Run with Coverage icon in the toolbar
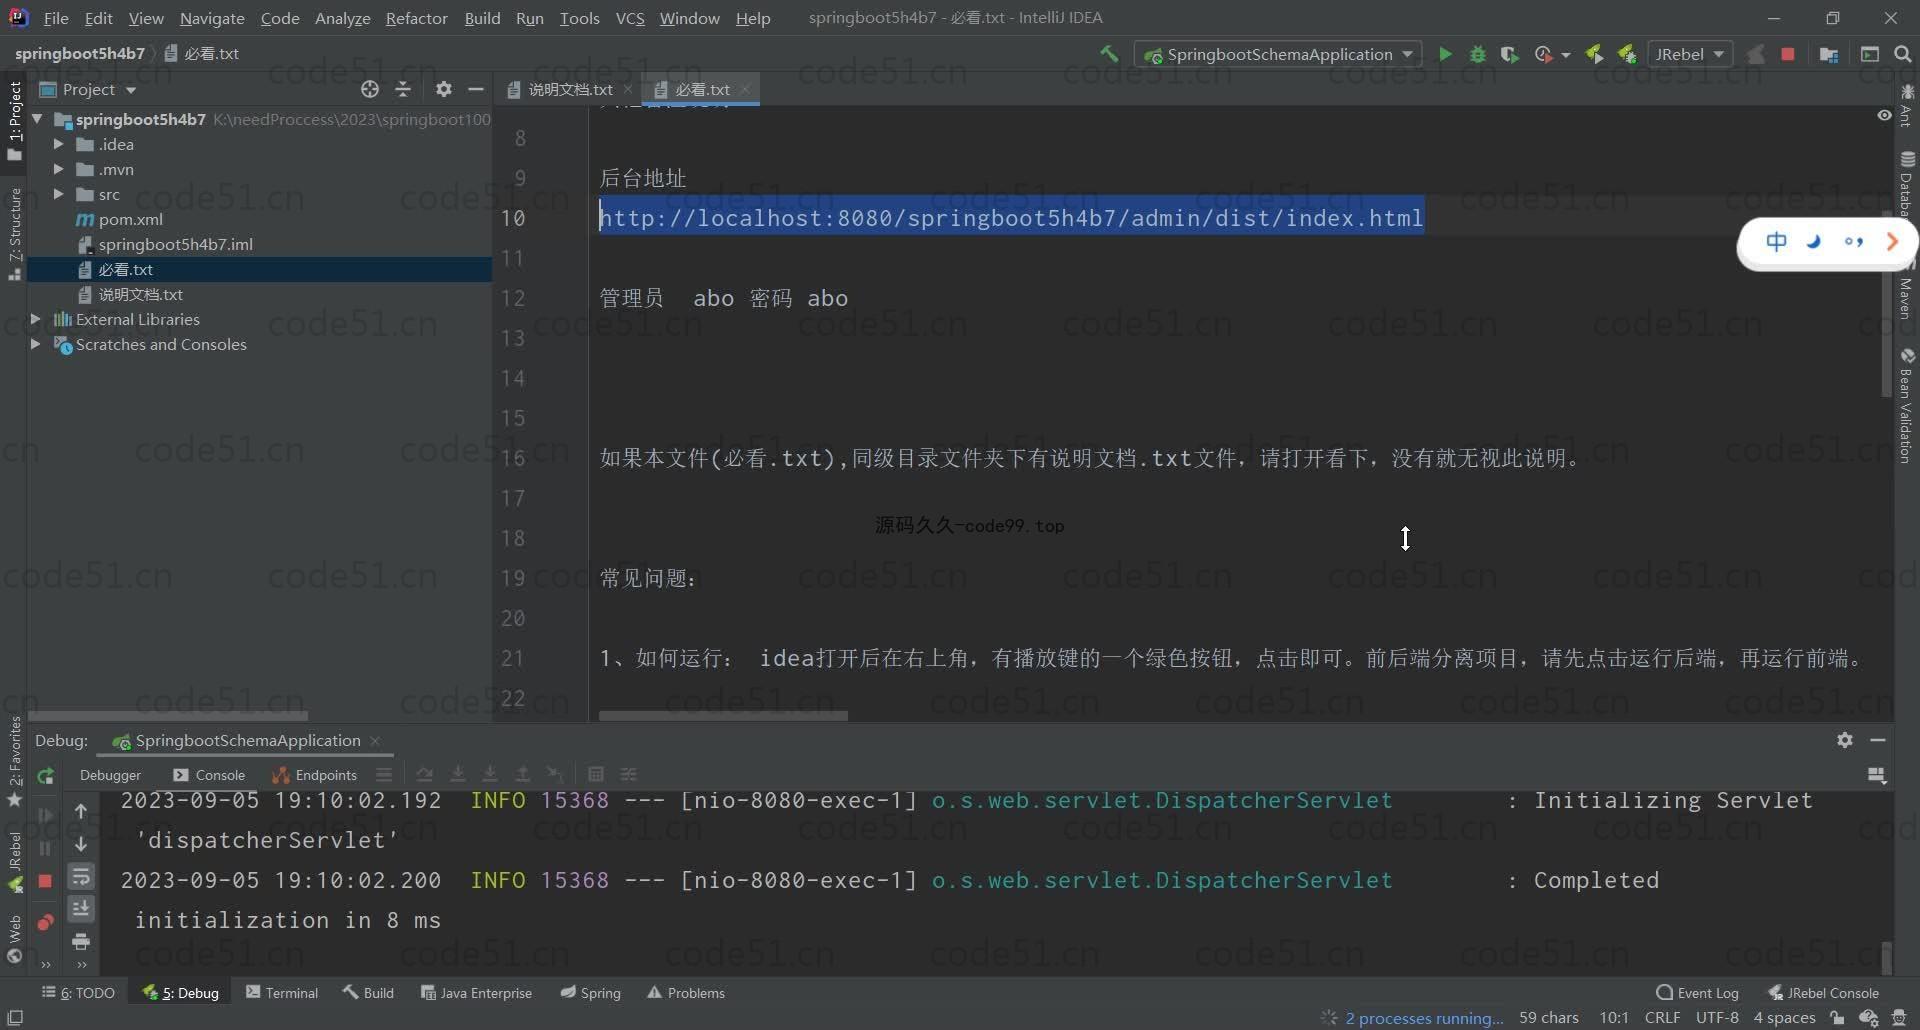This screenshot has height=1030, width=1920. (x=1510, y=54)
